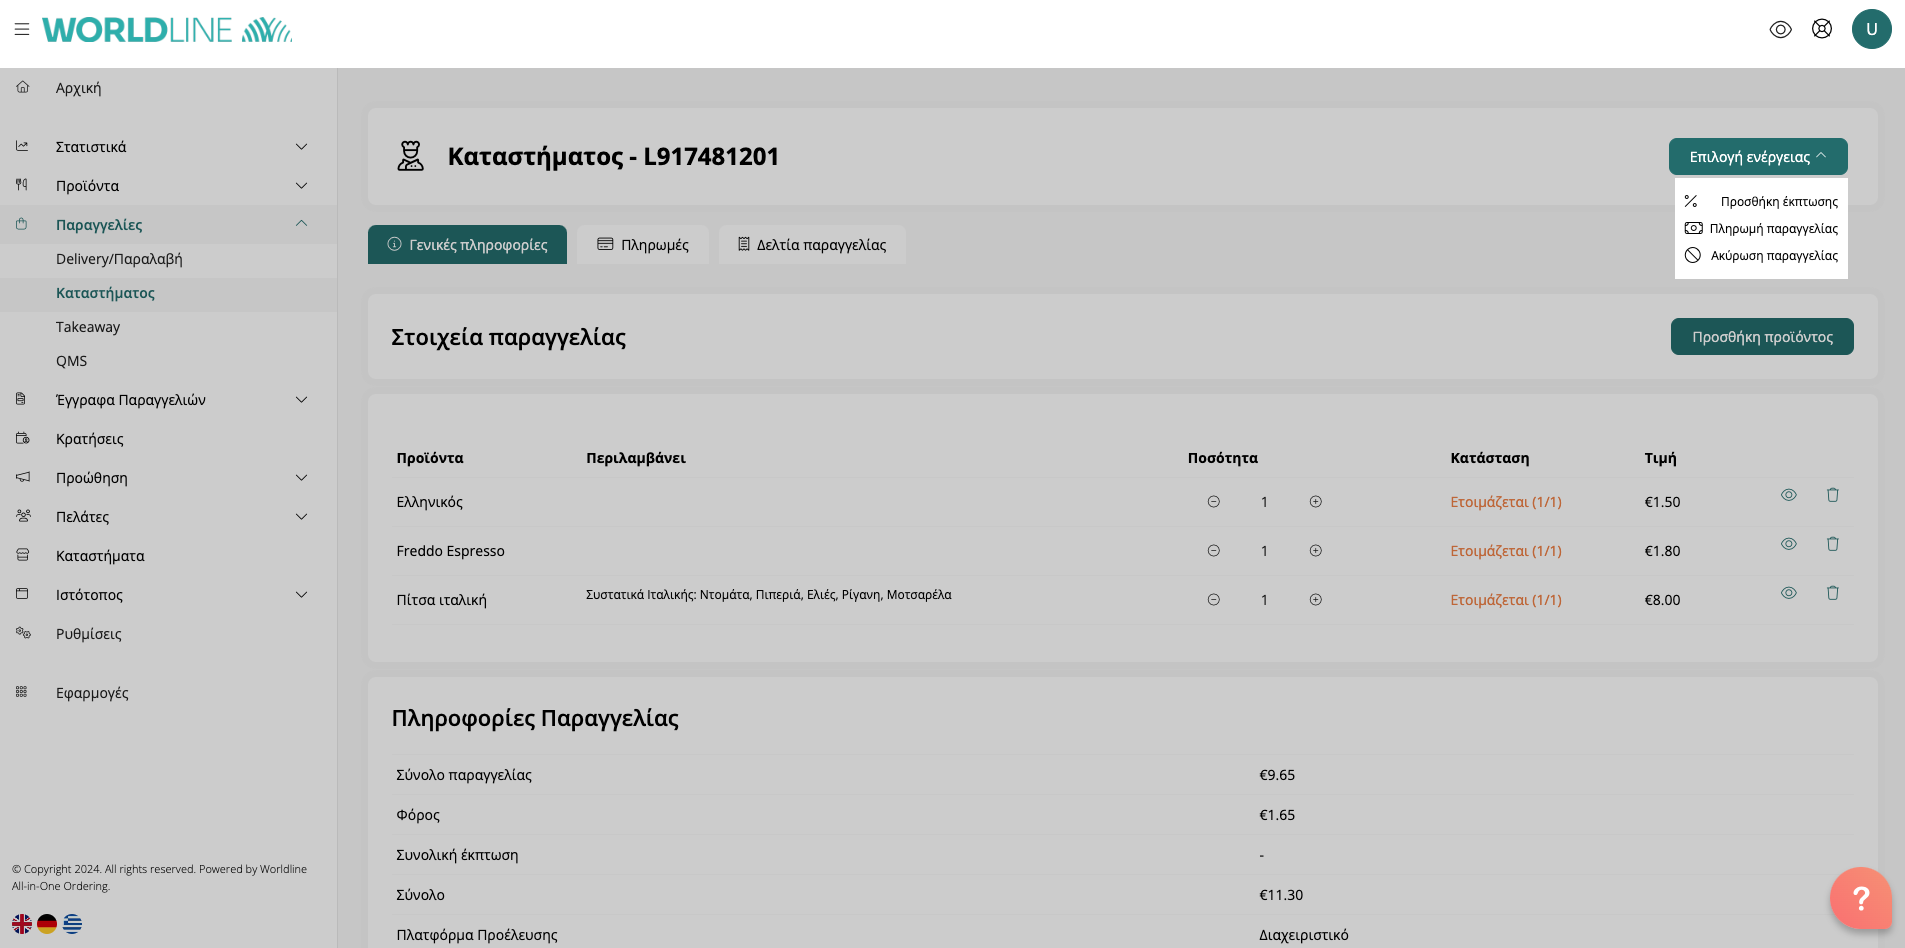Switch to the Πληρωμές tab

tap(643, 245)
